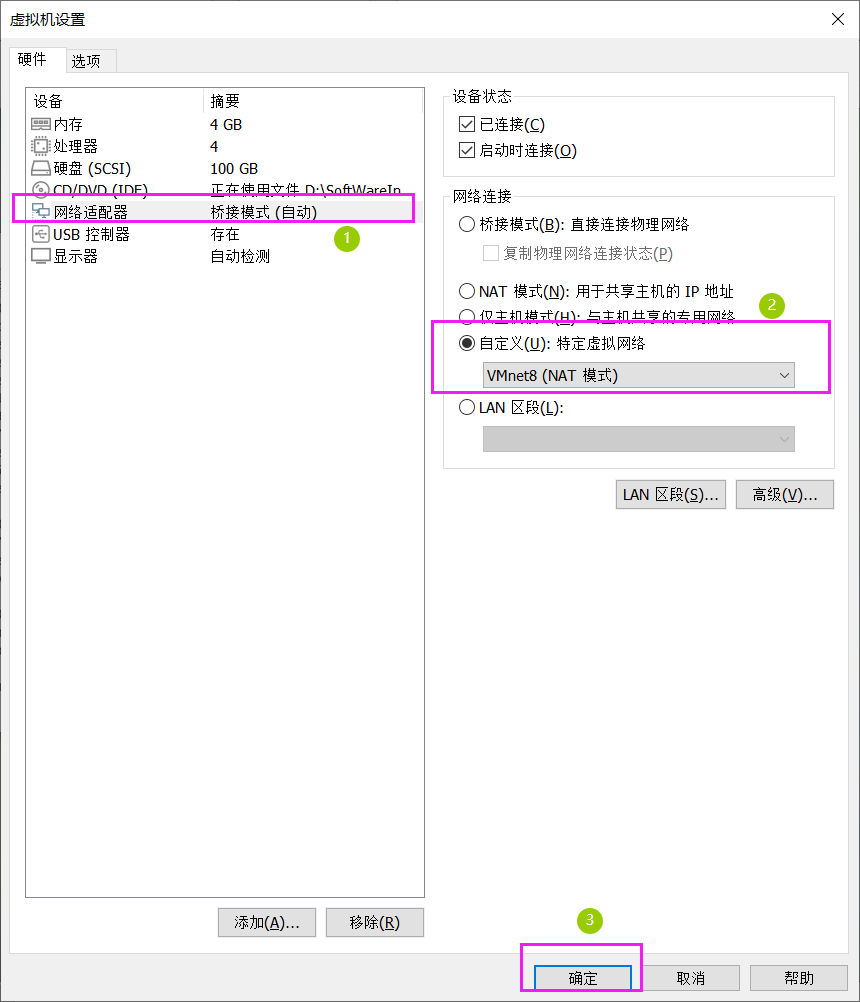The width and height of the screenshot is (860, 1002).
Task: Select the CD/DVD (IDE) device icon
Action: pyautogui.click(x=40, y=189)
